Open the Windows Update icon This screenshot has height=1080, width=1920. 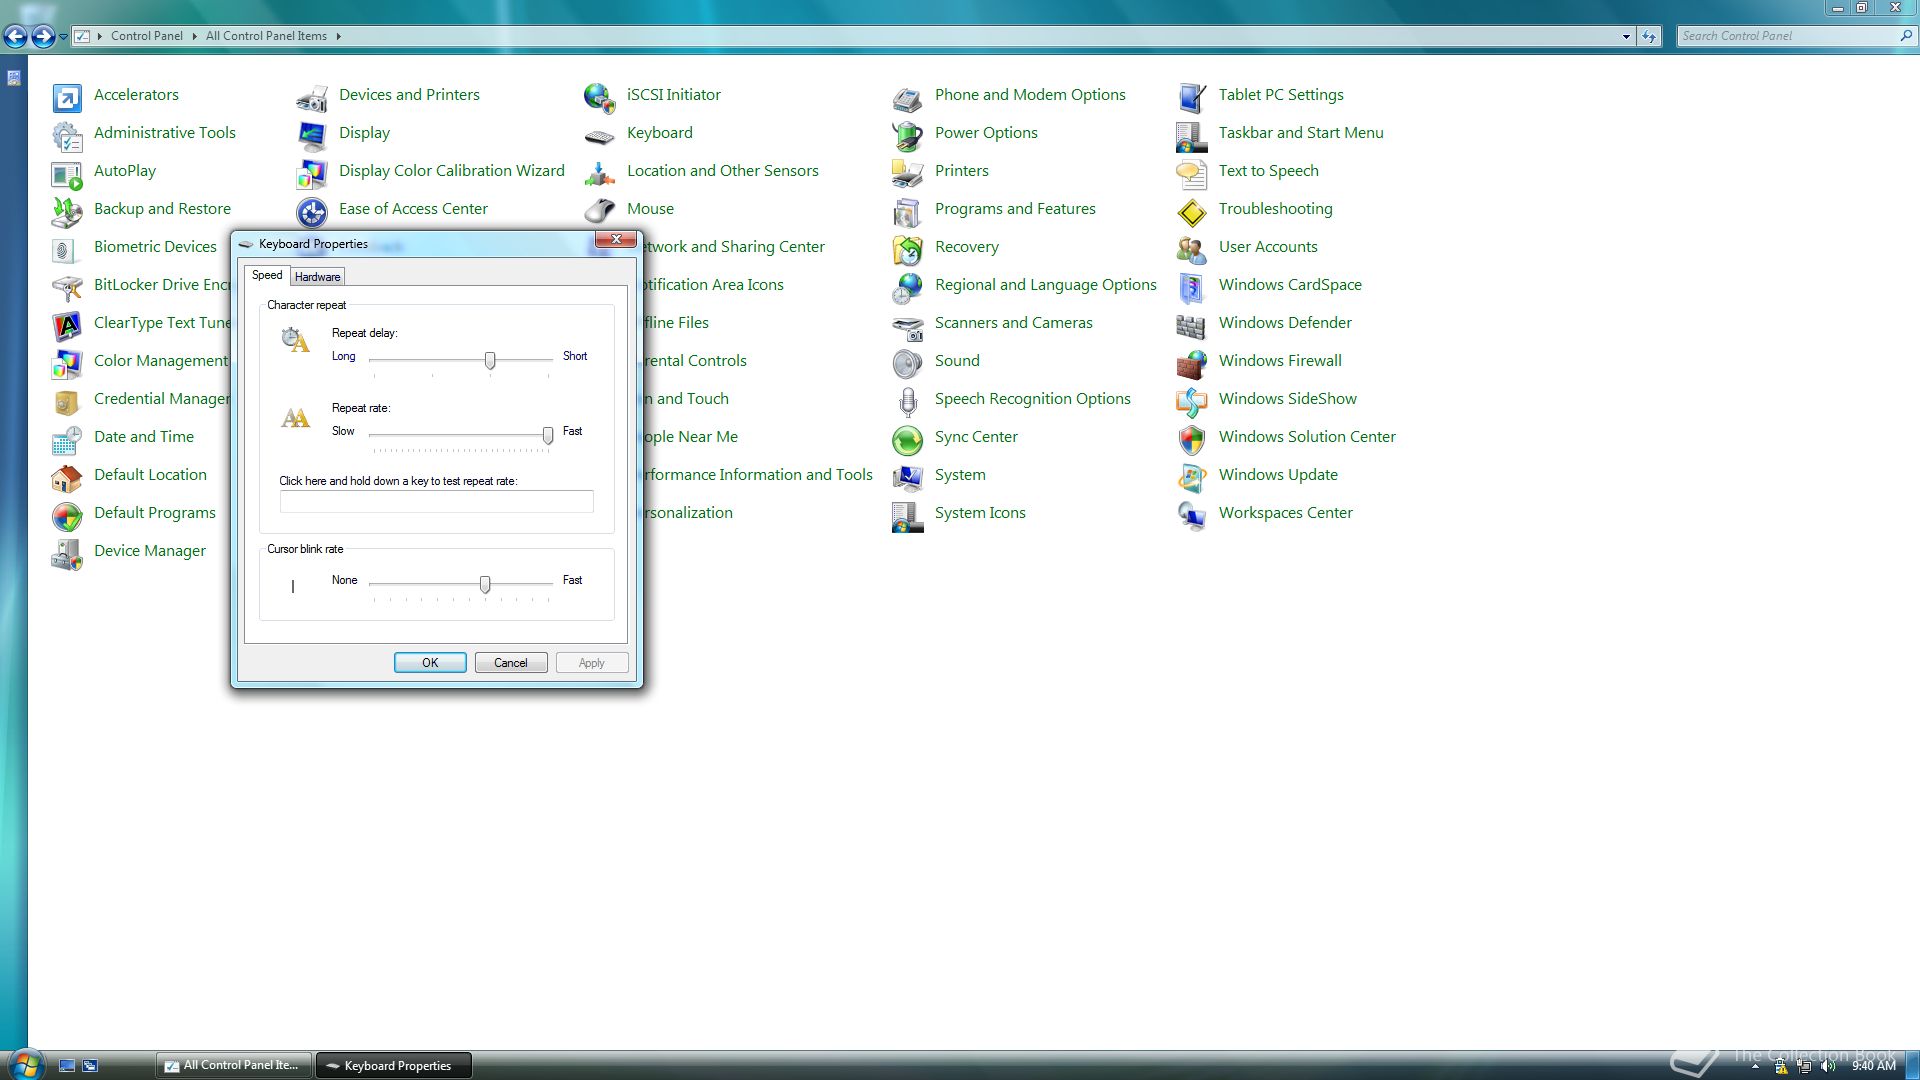click(1192, 477)
